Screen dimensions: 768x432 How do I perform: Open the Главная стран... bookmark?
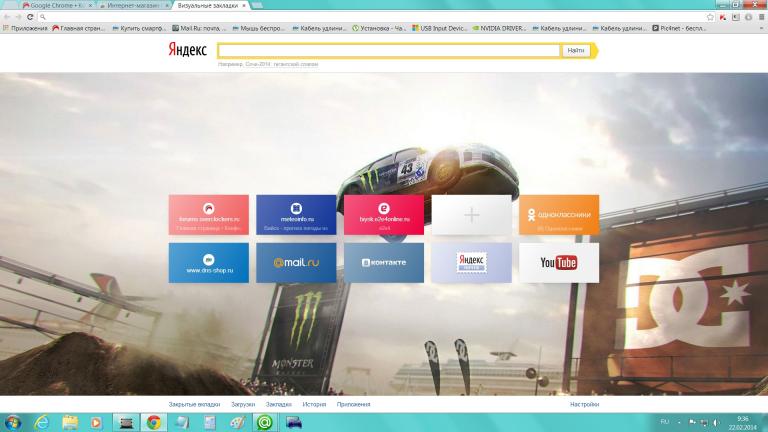pos(78,28)
